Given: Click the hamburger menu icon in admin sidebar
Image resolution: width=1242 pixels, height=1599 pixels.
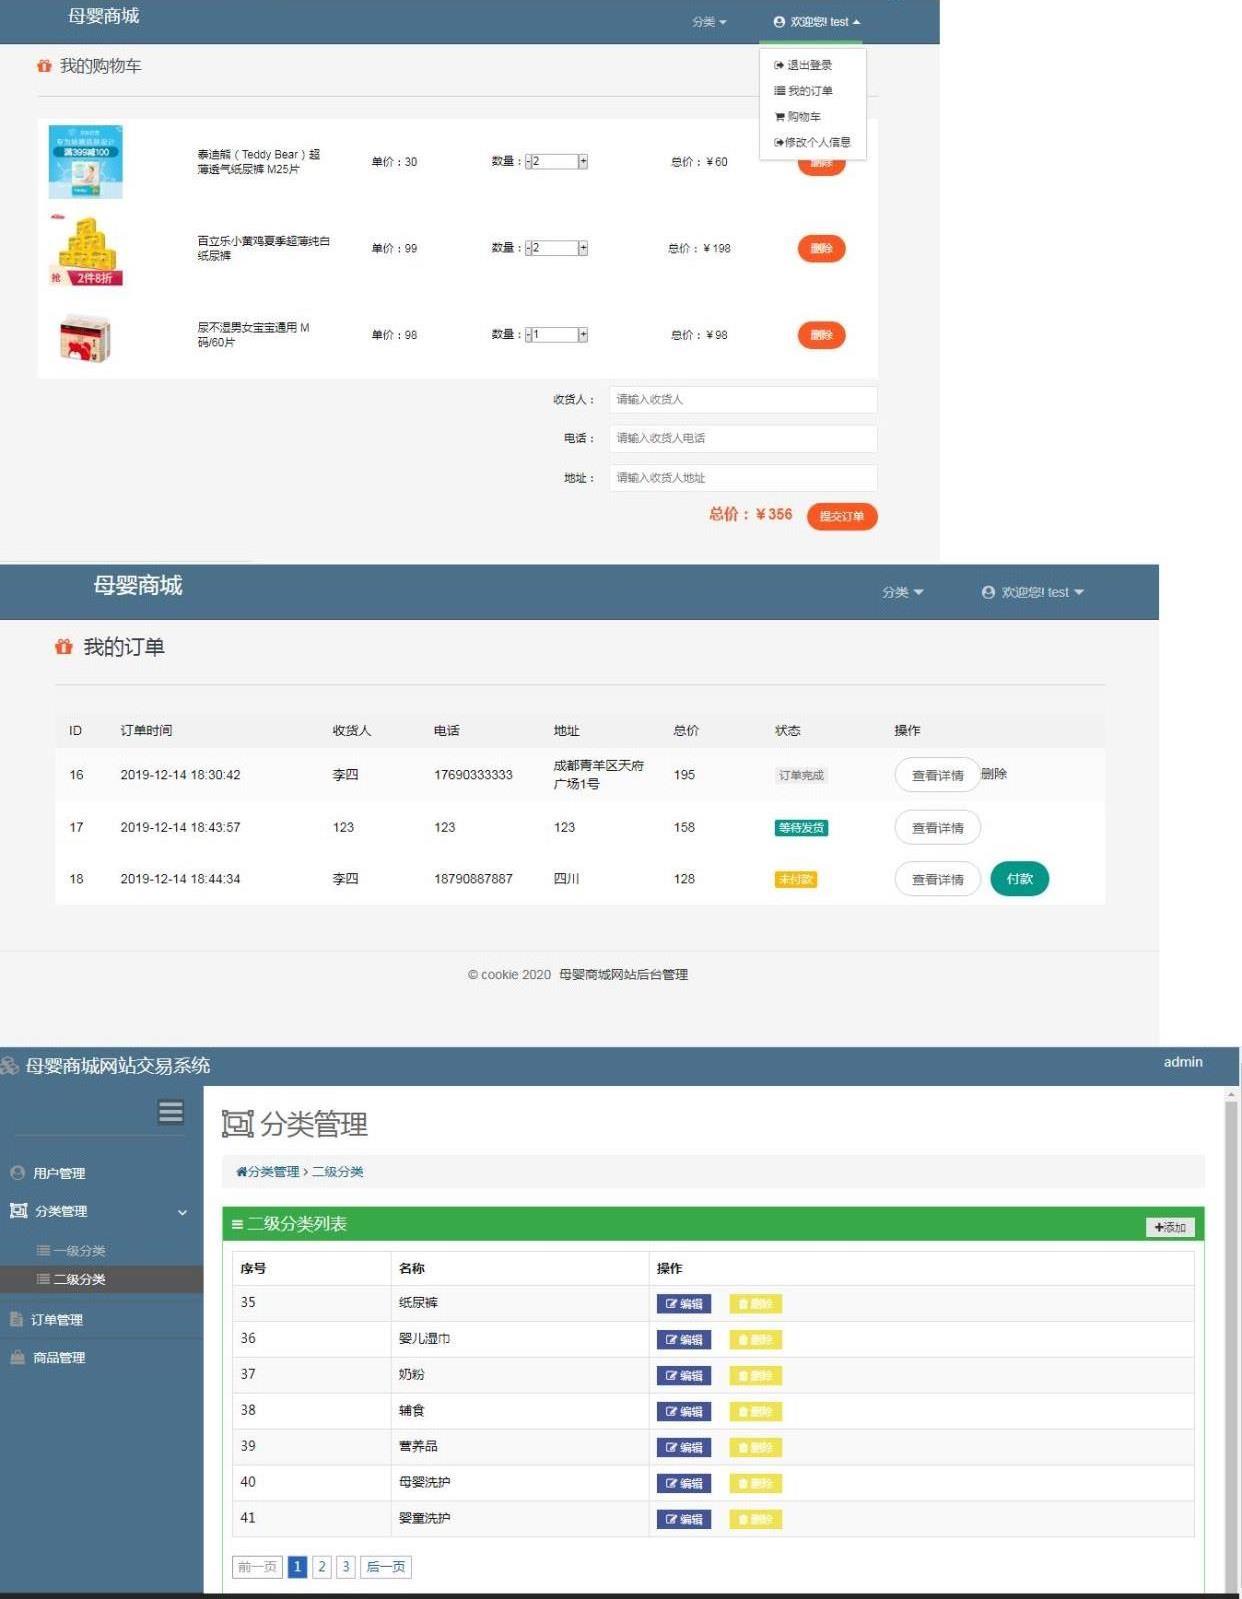Looking at the screenshot, I should tap(171, 1111).
